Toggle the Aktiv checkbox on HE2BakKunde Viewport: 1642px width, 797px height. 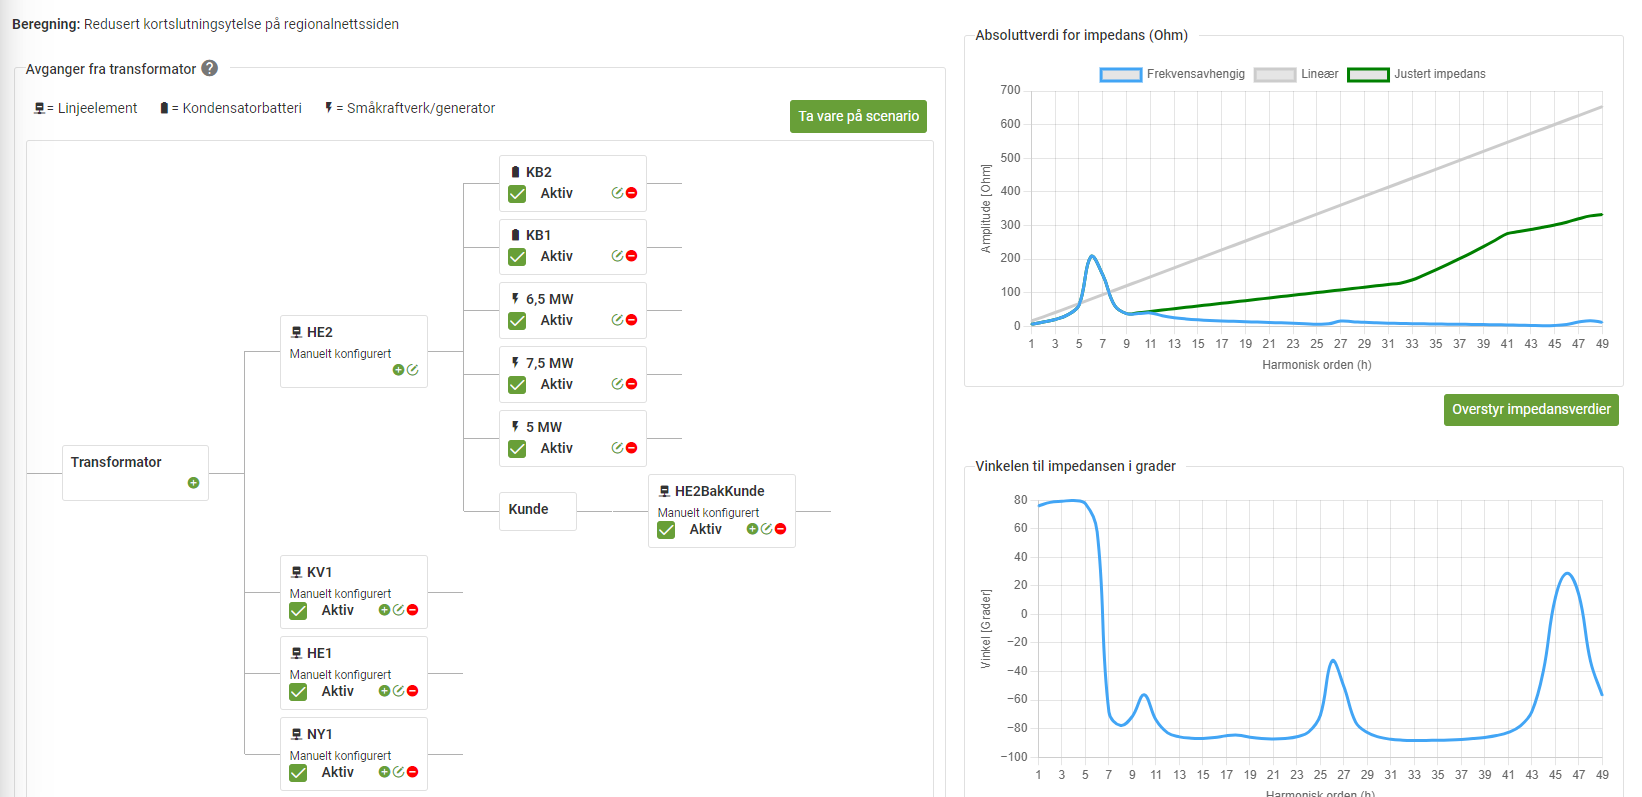point(666,530)
